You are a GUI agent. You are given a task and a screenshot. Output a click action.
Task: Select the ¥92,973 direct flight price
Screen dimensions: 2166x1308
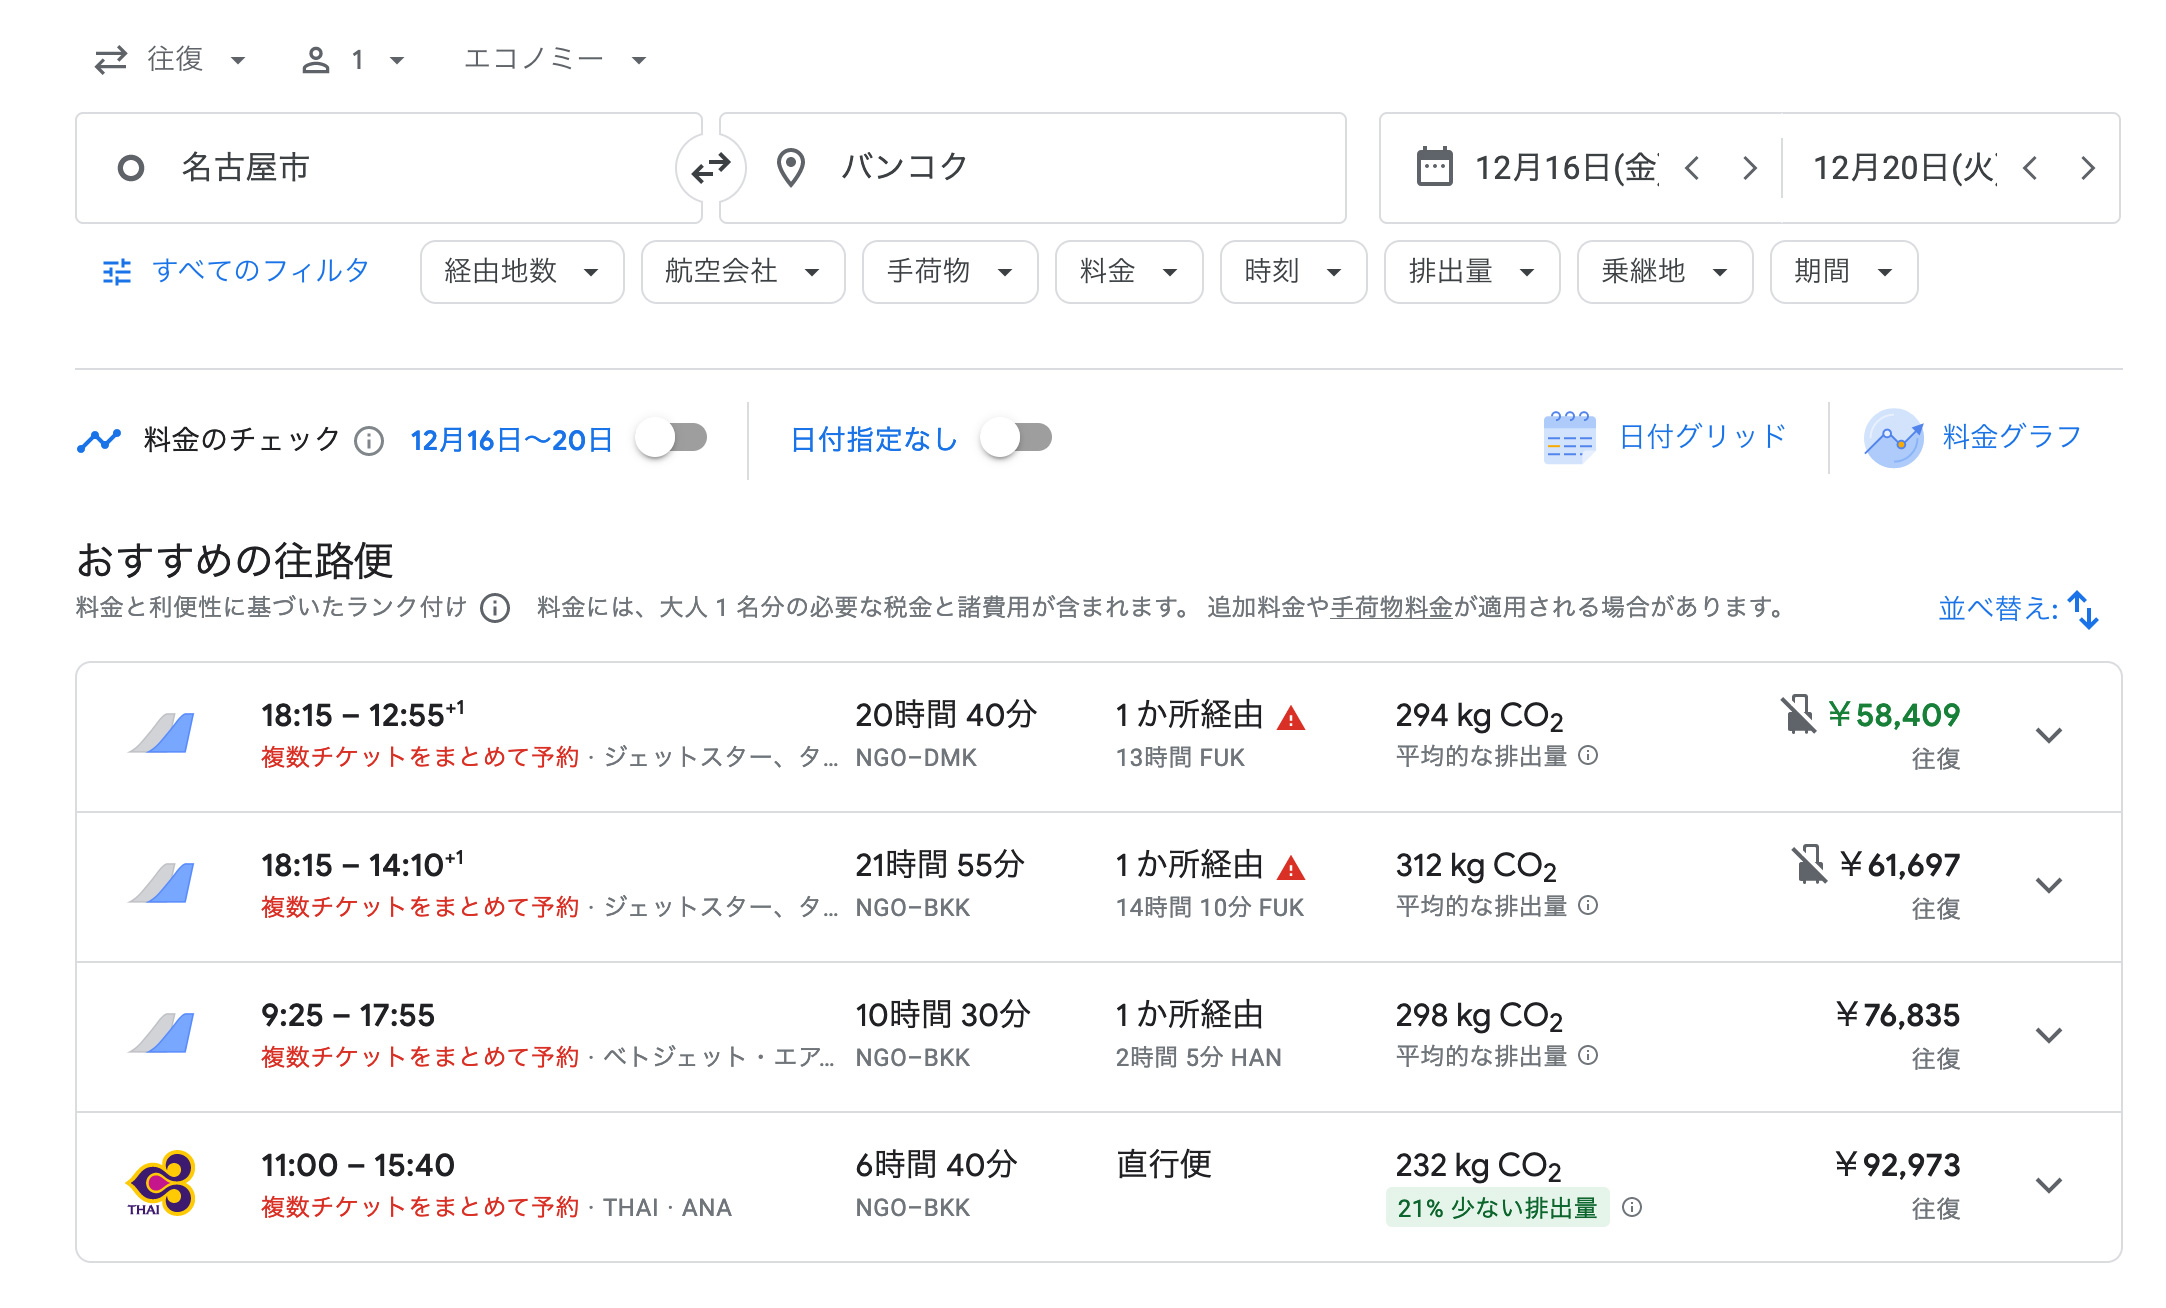pos(1897,1166)
